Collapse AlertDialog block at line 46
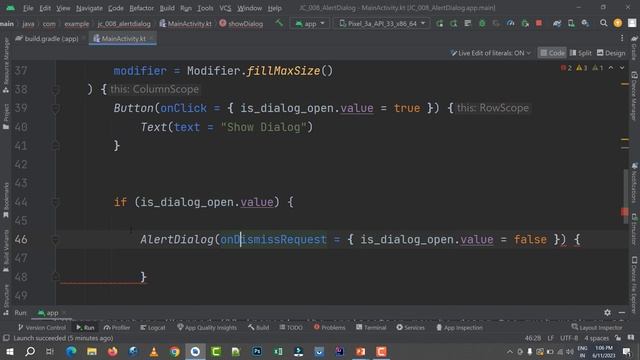The height and width of the screenshot is (360, 640). [x=56, y=240]
